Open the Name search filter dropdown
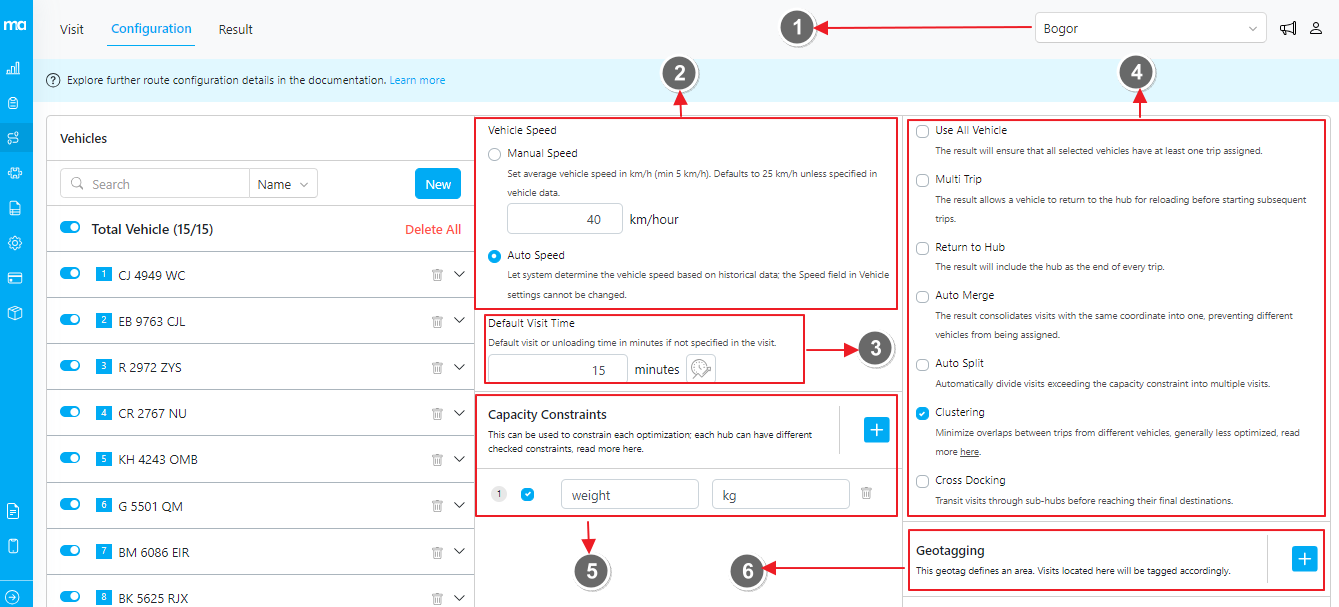Screen dimensions: 1339x607 (284, 184)
